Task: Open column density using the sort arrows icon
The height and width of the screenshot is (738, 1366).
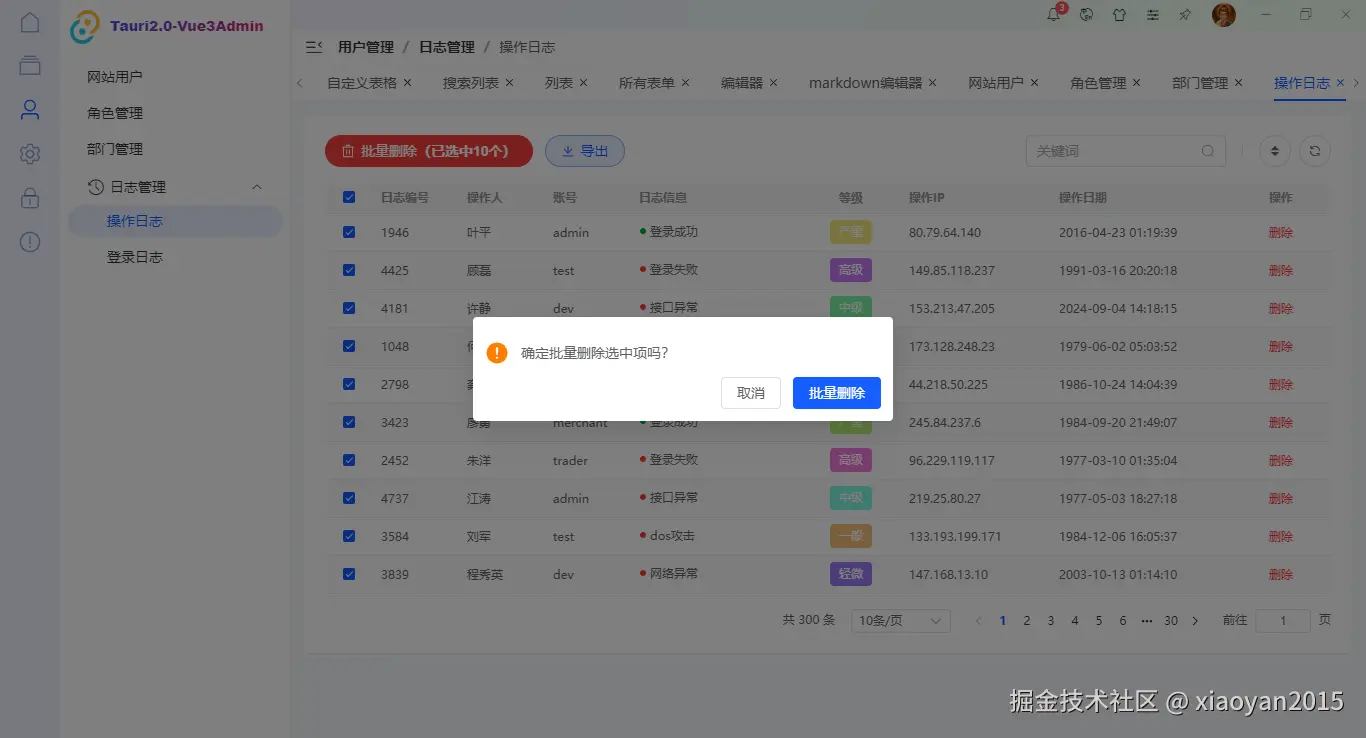Action: coord(1274,150)
